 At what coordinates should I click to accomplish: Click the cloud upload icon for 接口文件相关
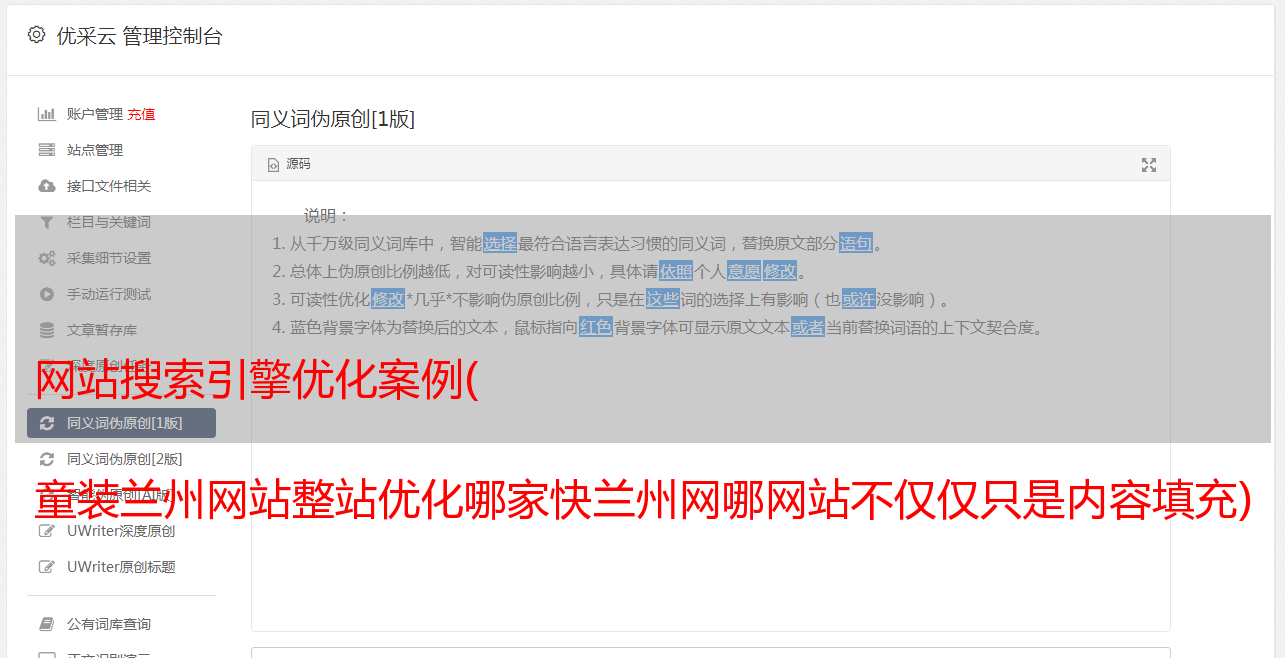[x=46, y=186]
